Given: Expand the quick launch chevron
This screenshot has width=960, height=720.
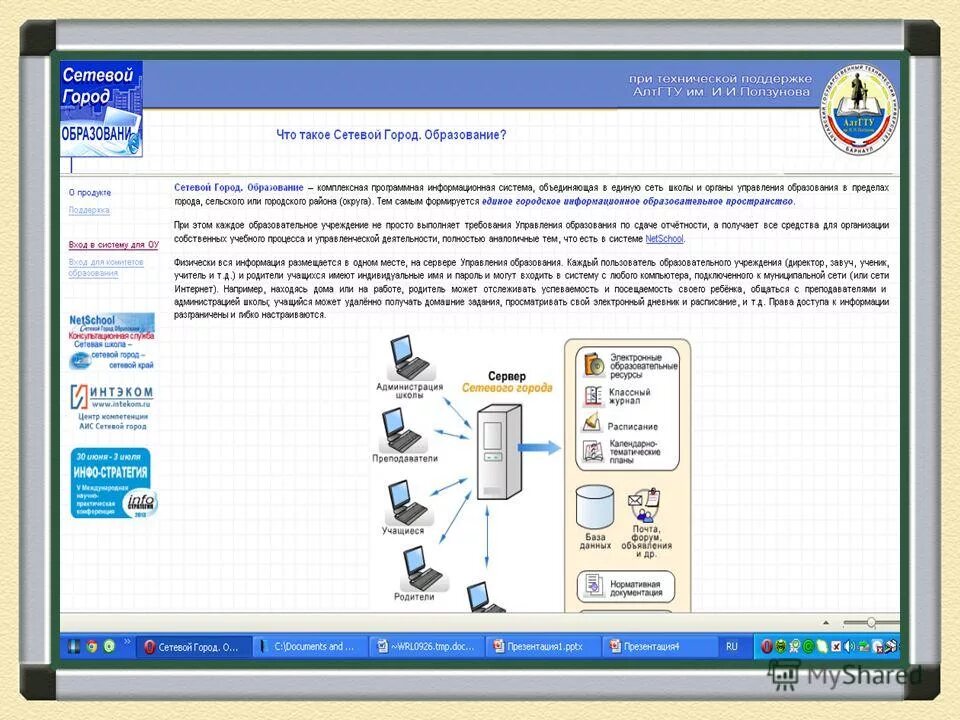Looking at the screenshot, I should [x=127, y=642].
